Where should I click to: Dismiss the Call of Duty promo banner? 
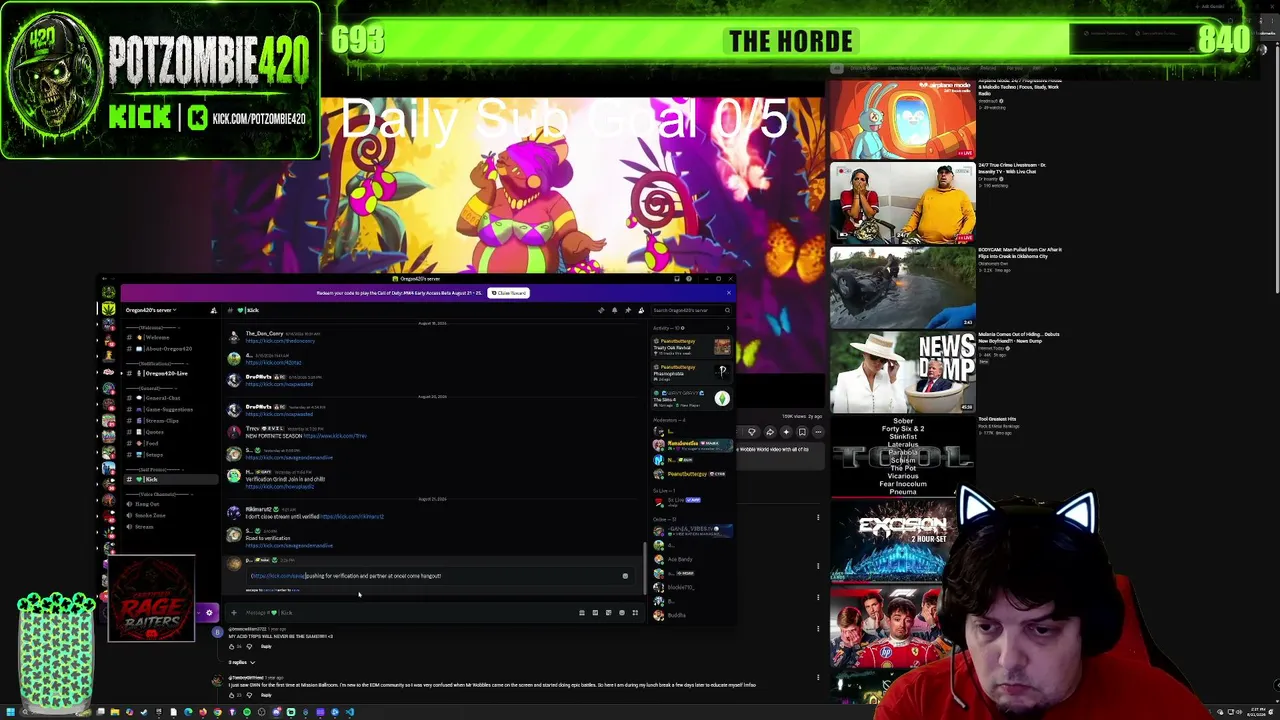coord(728,293)
